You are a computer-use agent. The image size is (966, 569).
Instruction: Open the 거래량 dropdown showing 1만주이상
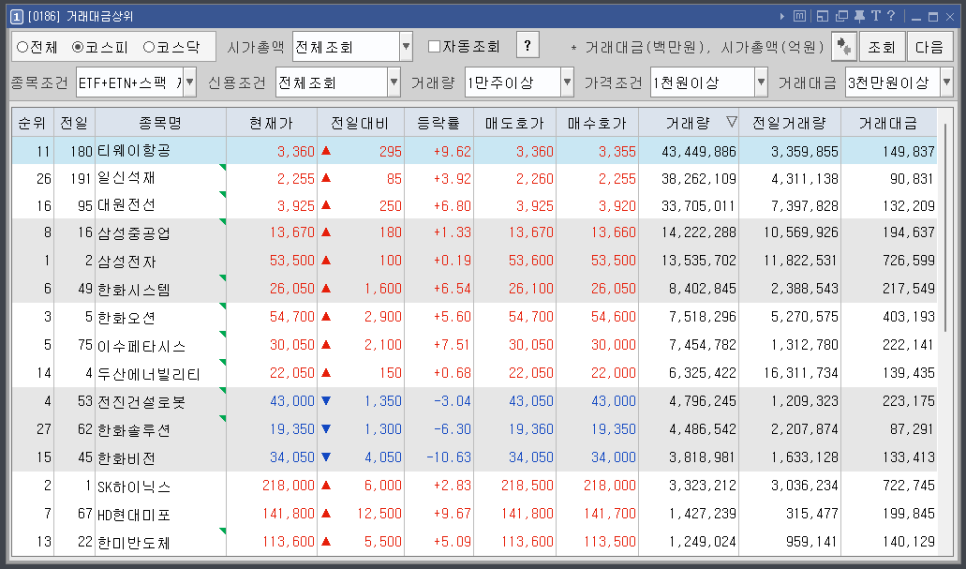520,83
